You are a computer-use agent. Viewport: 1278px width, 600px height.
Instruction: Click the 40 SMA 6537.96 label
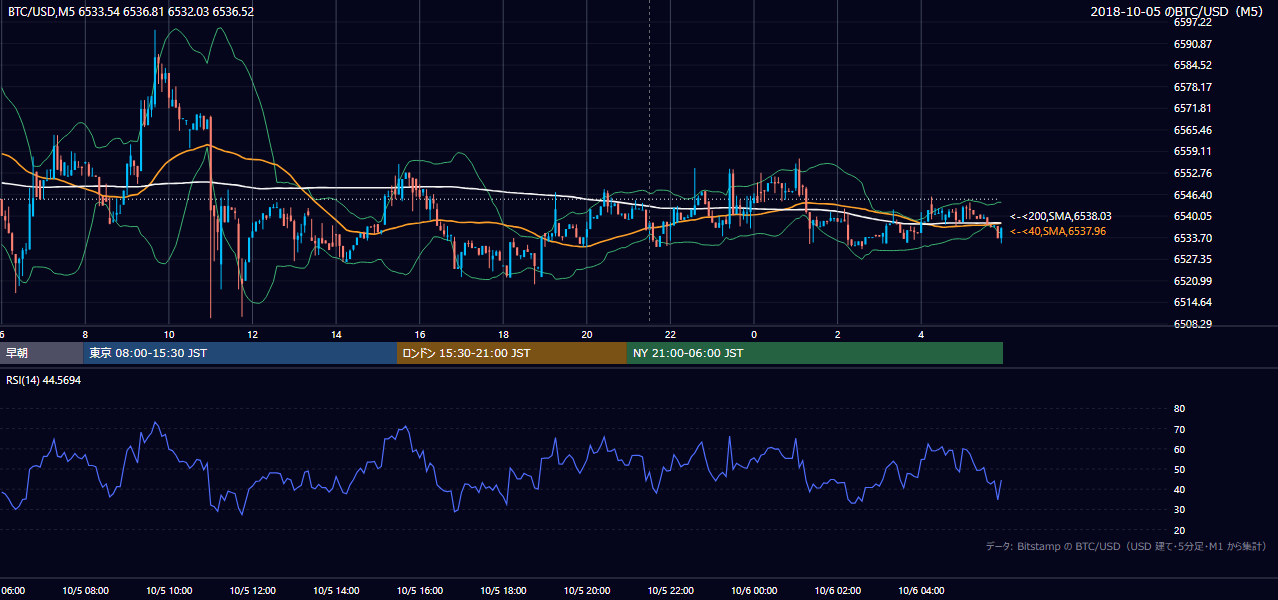tap(1058, 231)
